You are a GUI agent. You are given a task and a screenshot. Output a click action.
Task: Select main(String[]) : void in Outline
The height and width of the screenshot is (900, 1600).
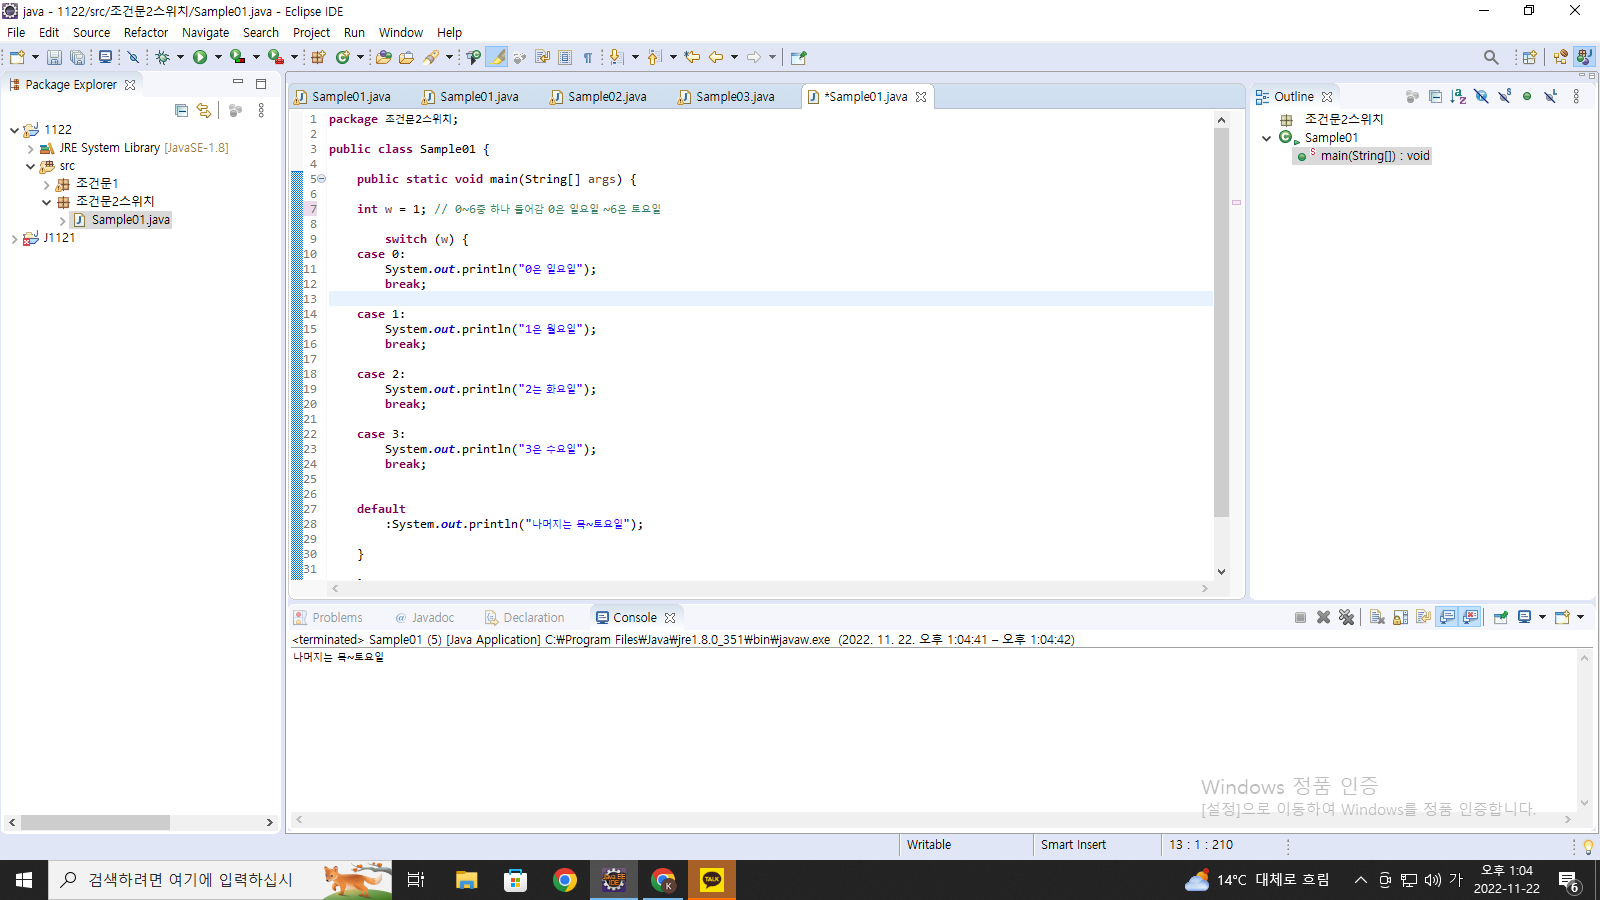point(1364,156)
